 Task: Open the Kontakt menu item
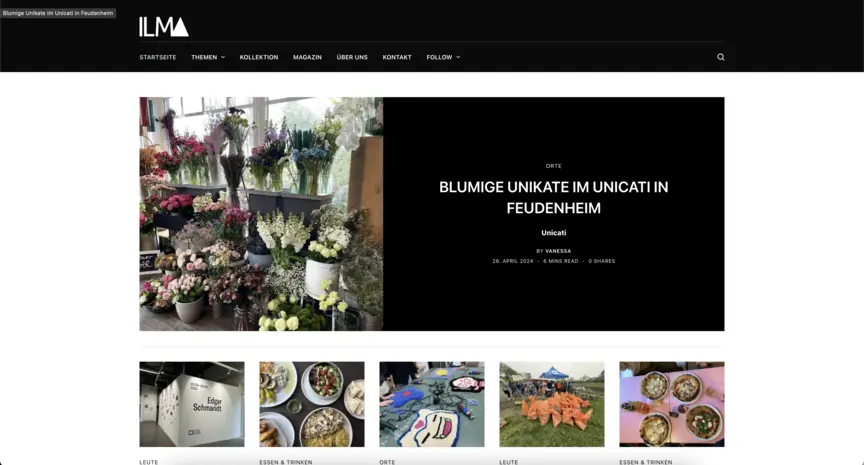pos(397,57)
